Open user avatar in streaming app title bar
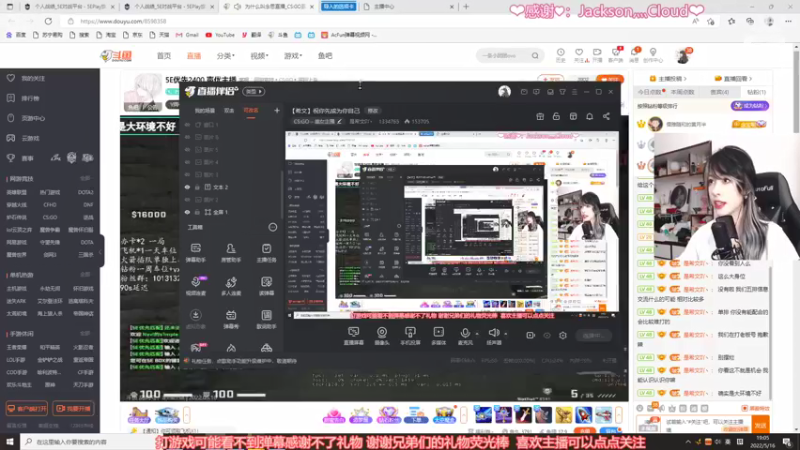 [x=504, y=91]
